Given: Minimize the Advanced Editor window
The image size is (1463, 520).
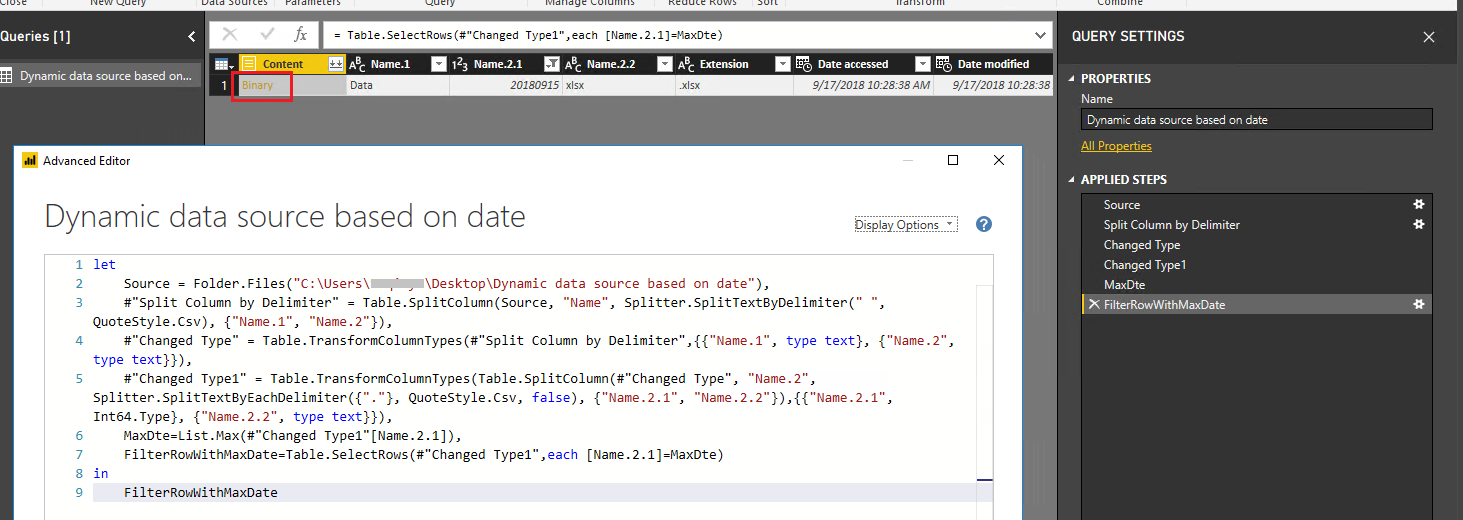Looking at the screenshot, I should tap(908, 160).
